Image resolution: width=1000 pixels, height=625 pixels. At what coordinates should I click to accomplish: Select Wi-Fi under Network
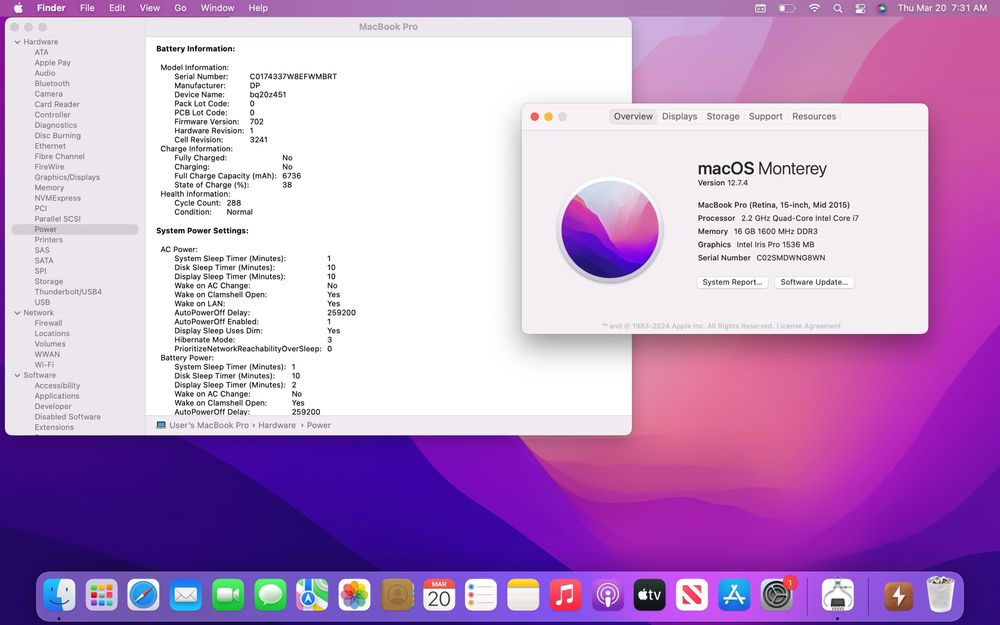click(x=44, y=365)
